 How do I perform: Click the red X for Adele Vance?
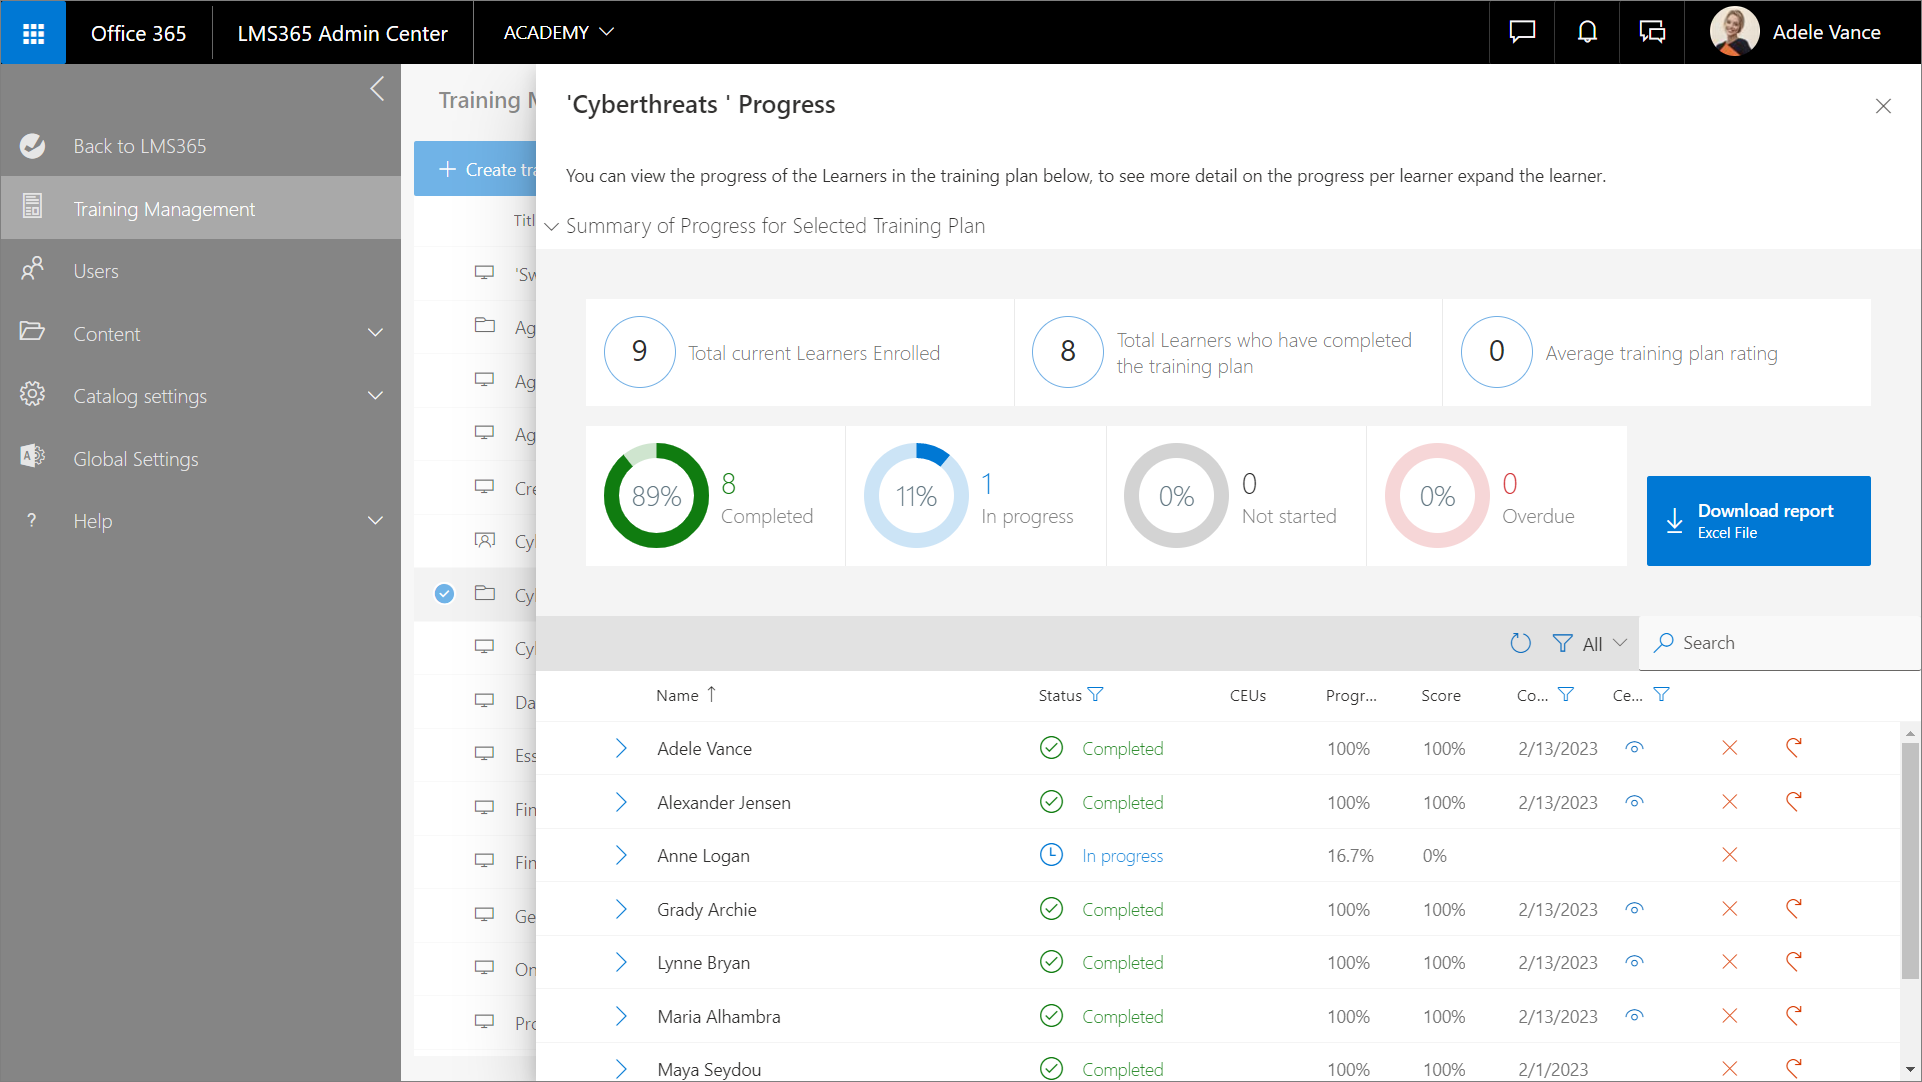[x=1729, y=748]
